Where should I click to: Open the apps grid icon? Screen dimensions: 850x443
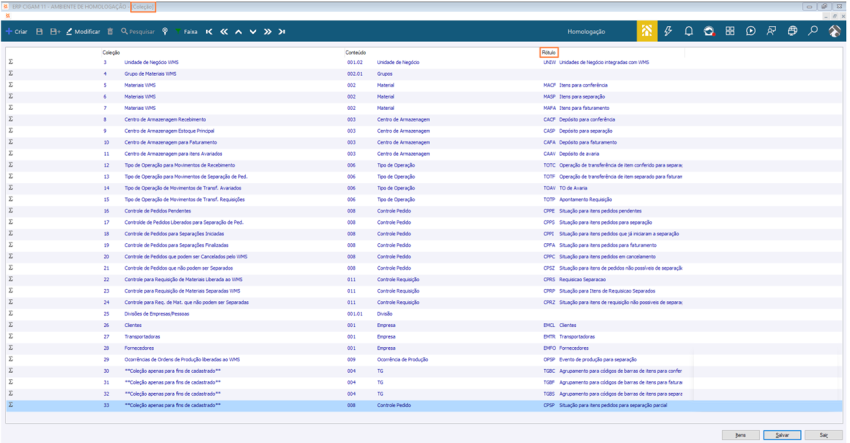click(730, 31)
